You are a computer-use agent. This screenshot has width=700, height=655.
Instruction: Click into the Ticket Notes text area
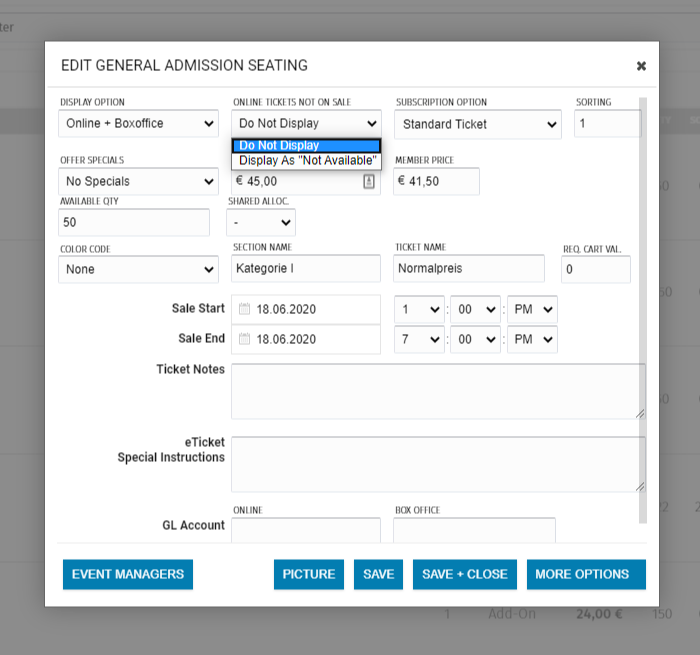[437, 390]
